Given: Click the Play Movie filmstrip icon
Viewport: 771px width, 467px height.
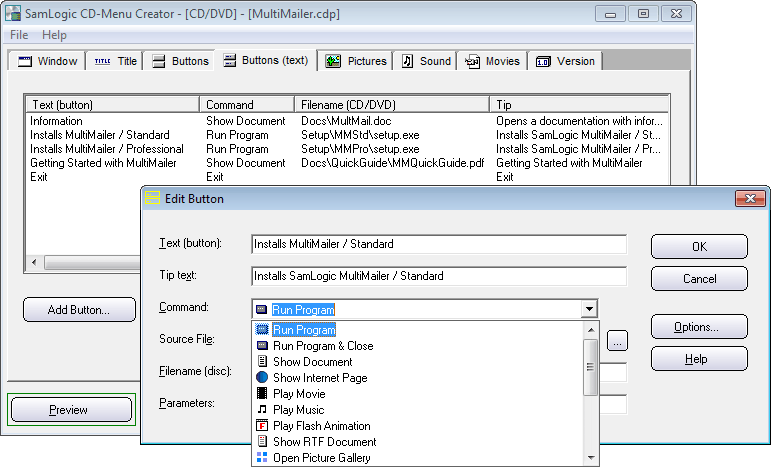Looking at the screenshot, I should click(x=263, y=393).
